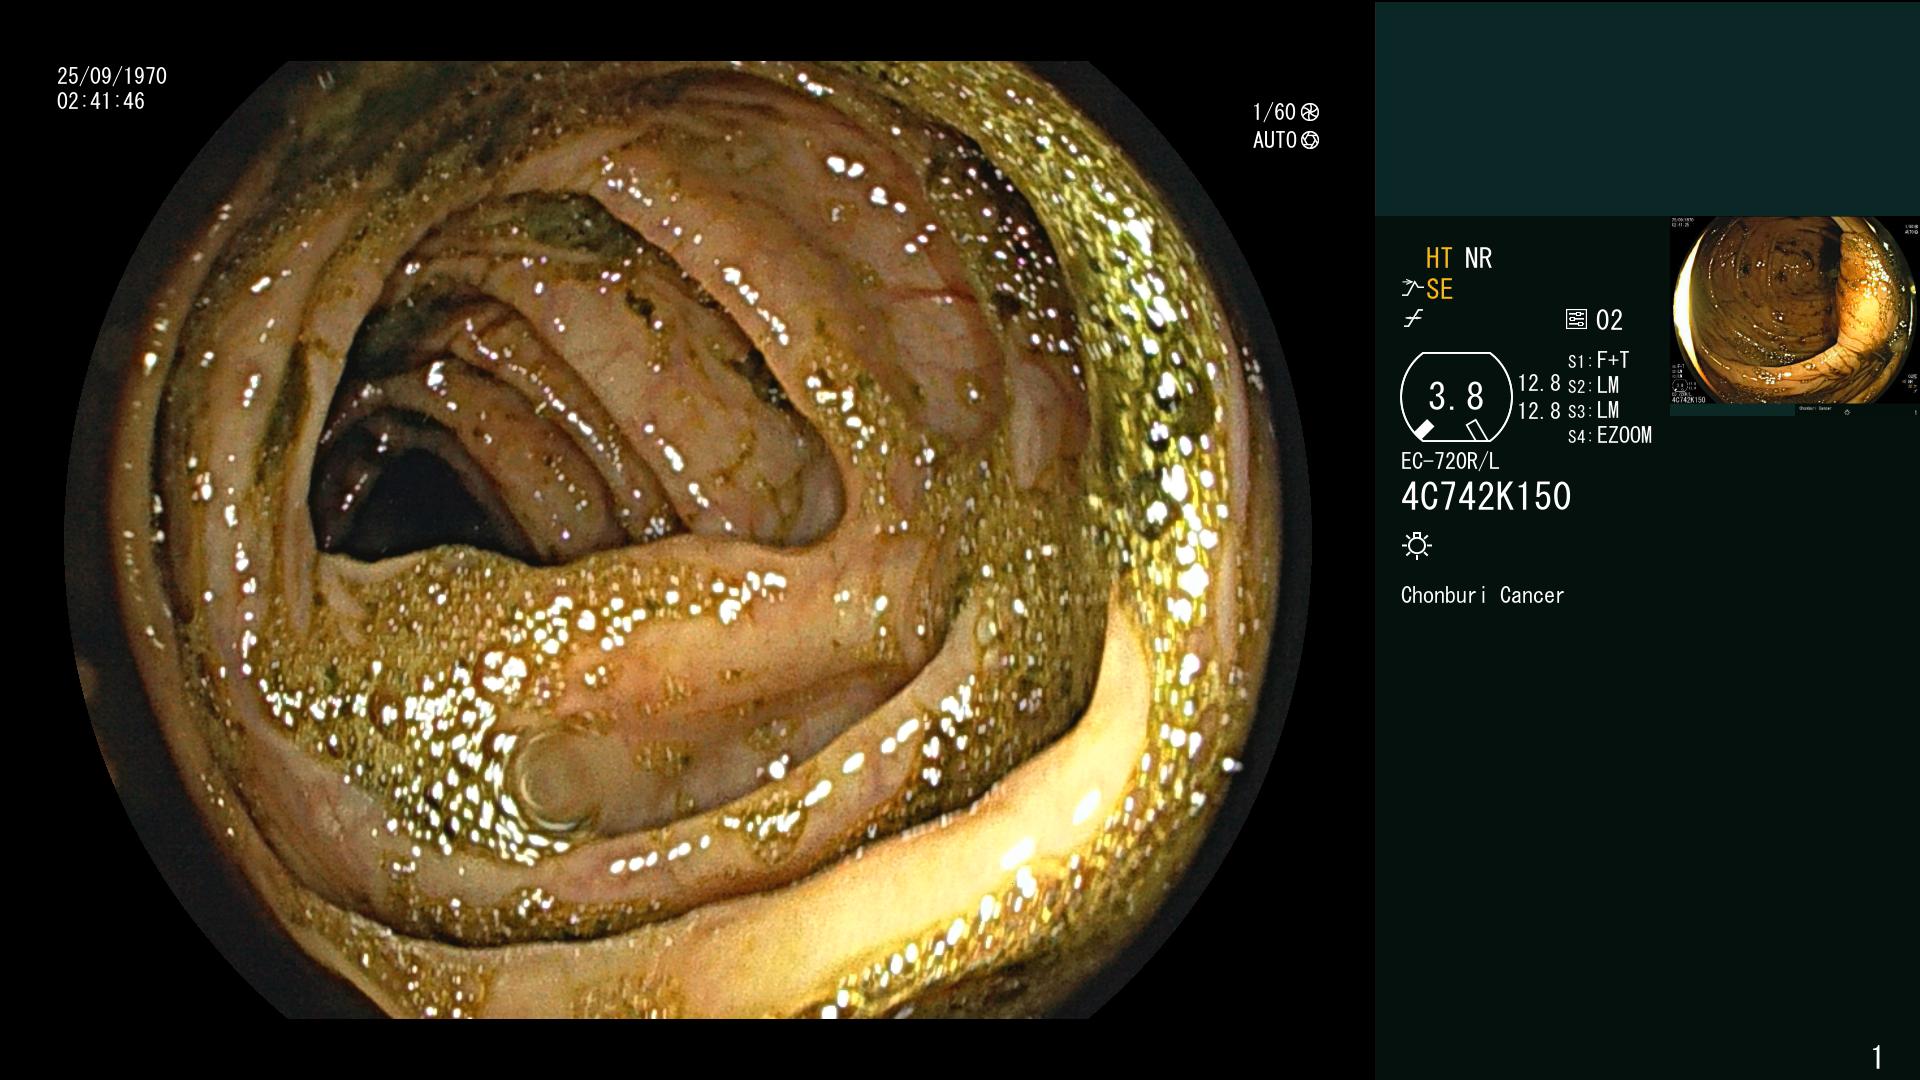Screen dimensions: 1920x1080
Task: Click the structure emphasis icon left of SE
Action: click(x=1412, y=289)
